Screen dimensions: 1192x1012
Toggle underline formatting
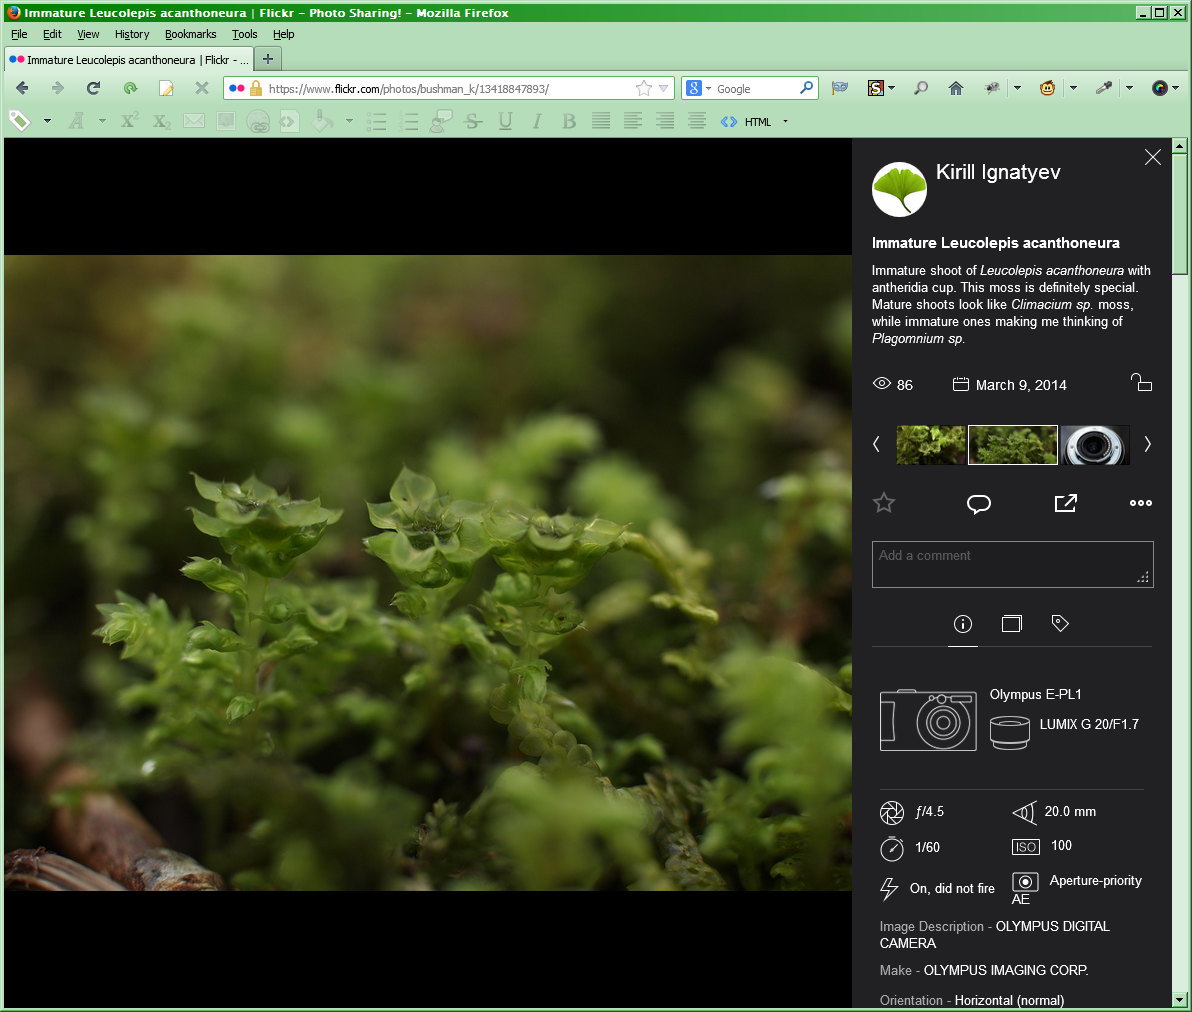point(505,121)
